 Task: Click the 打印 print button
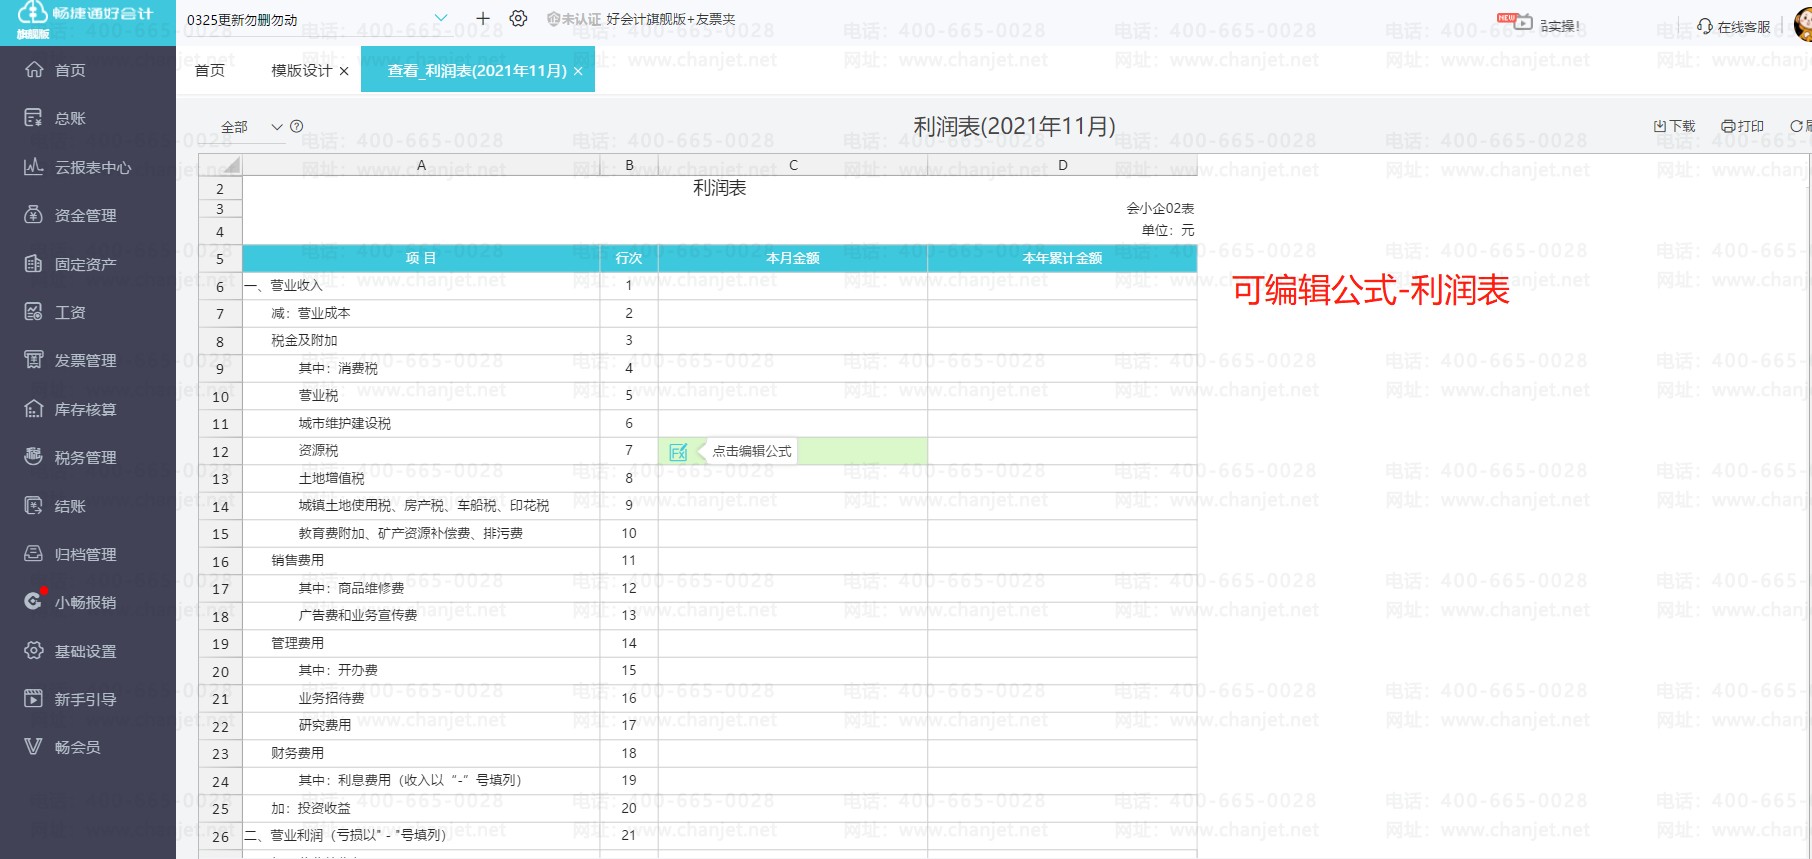click(x=1743, y=126)
